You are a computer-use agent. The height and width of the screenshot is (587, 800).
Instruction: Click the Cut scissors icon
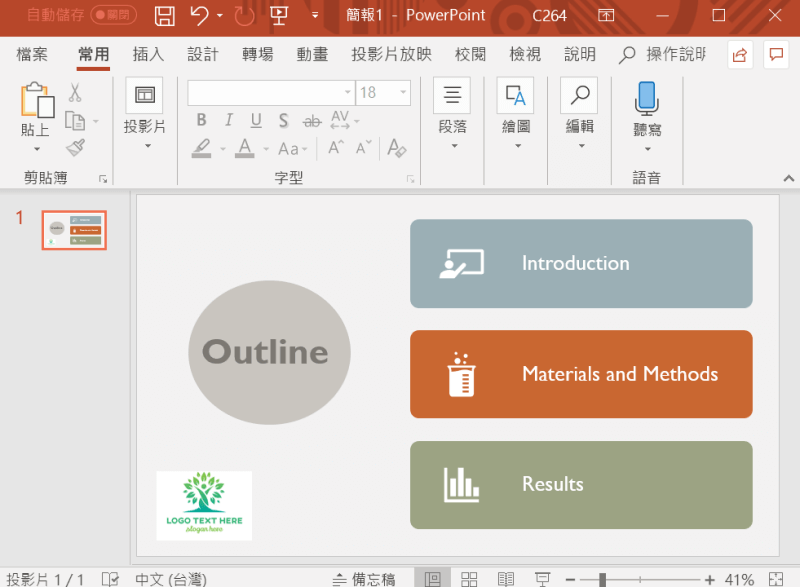pos(75,93)
